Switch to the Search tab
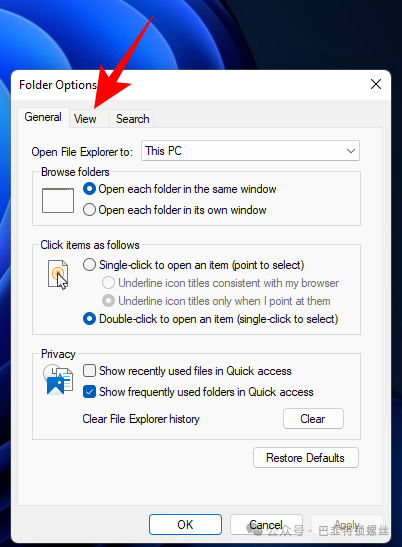Viewport: 402px width, 547px height. point(132,119)
